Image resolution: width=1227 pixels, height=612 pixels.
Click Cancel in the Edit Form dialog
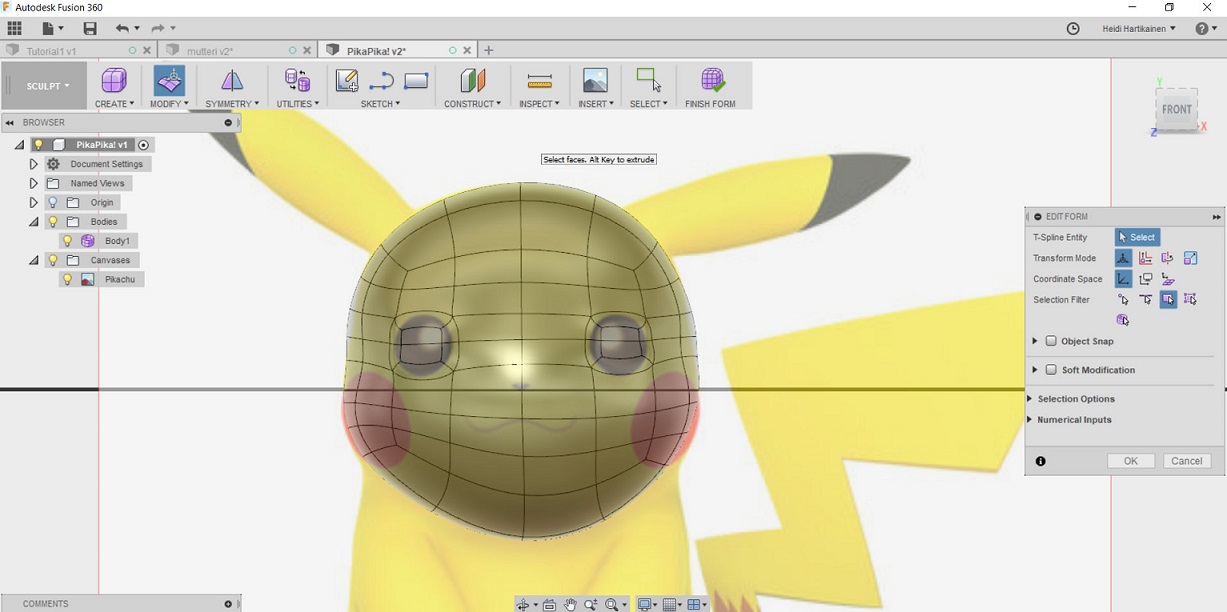pos(1187,461)
